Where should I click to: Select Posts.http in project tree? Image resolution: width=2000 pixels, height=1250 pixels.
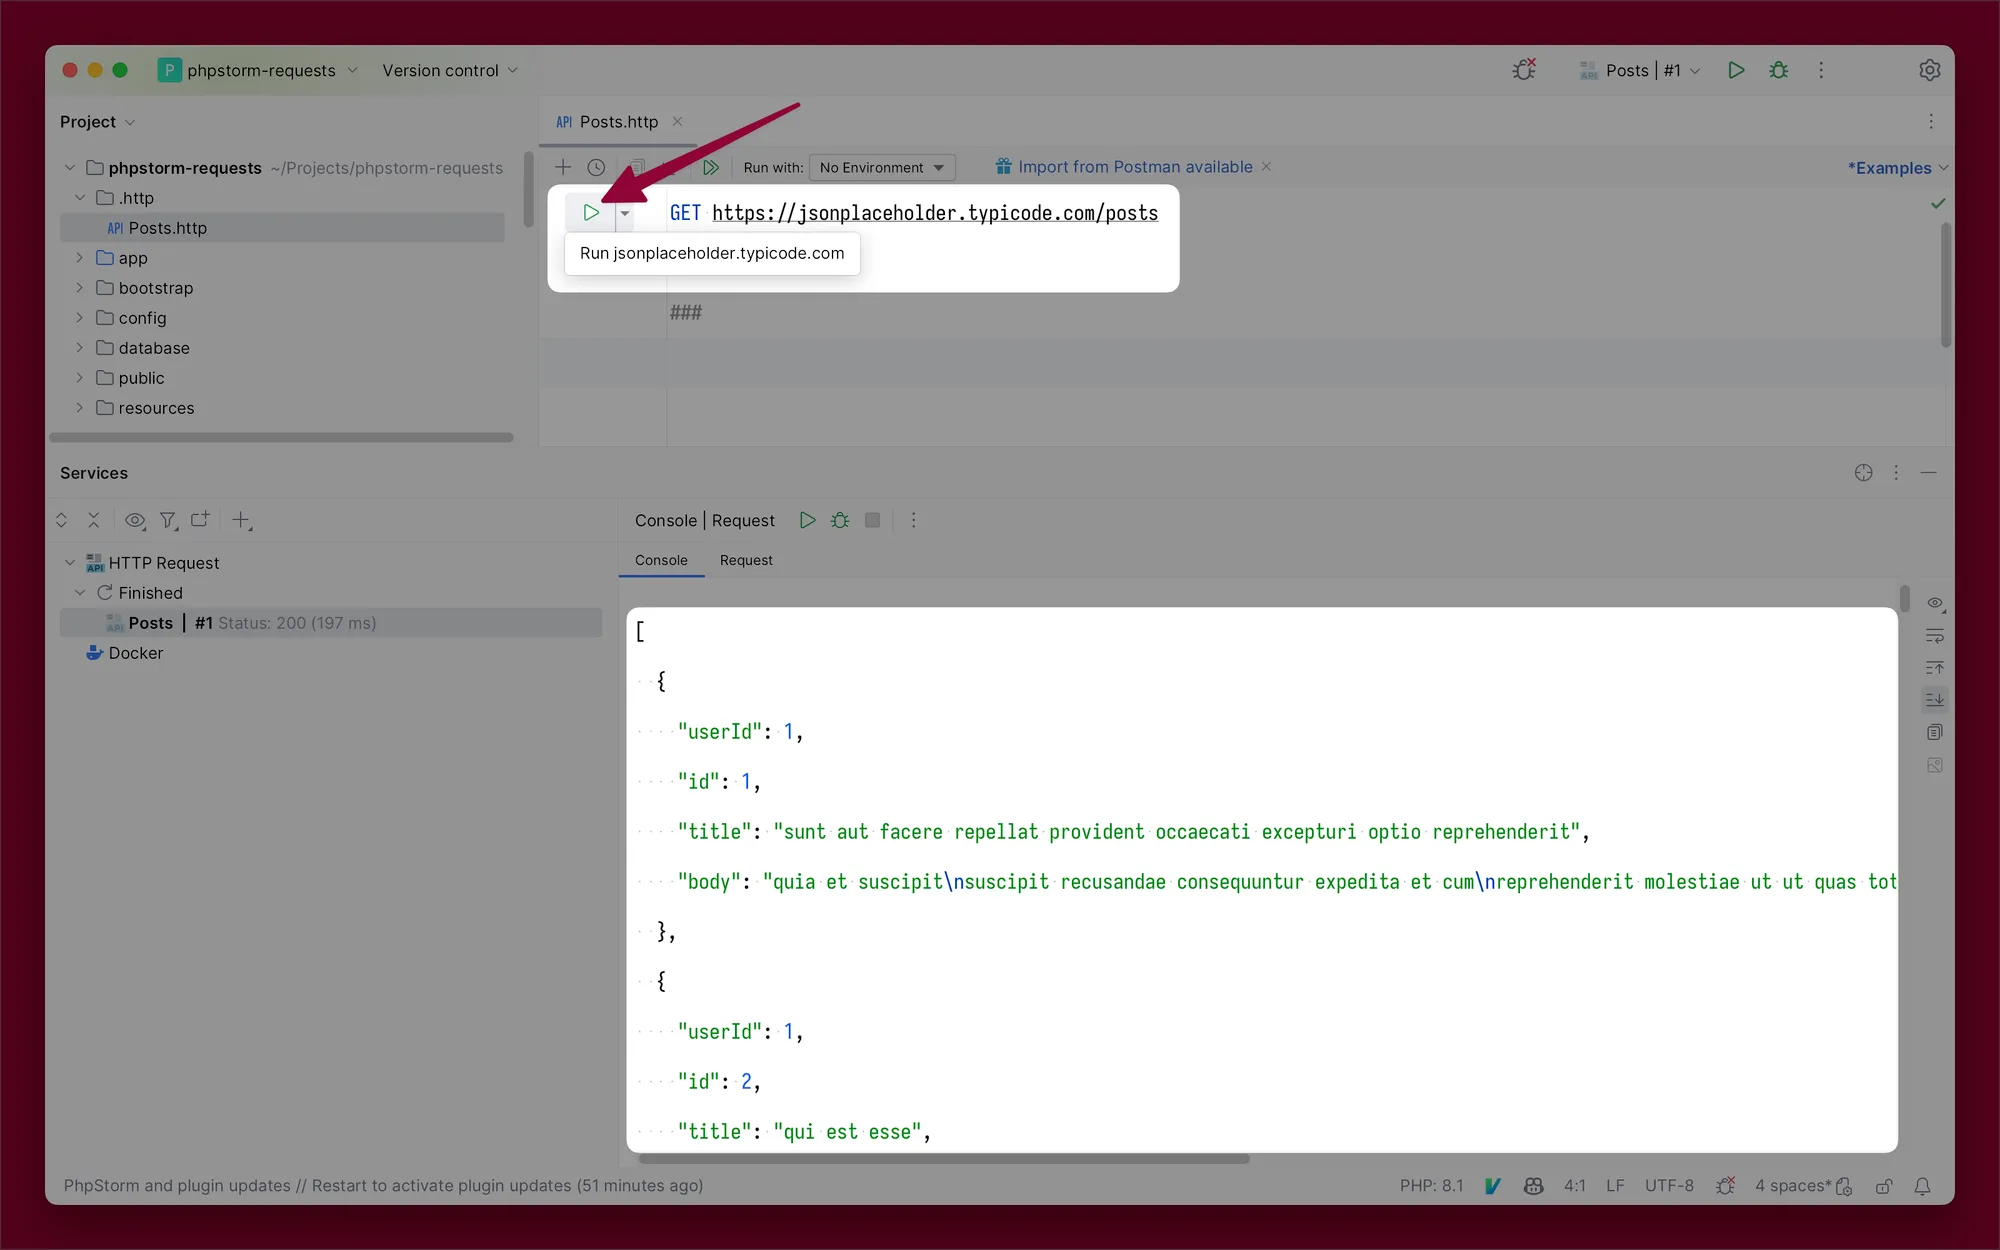click(x=282, y=228)
